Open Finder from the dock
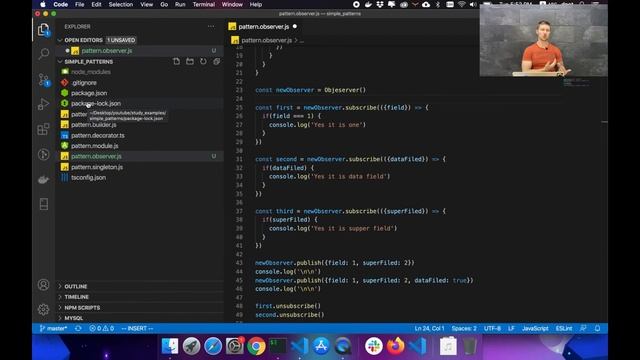This screenshot has height=360, width=640. click(170, 346)
